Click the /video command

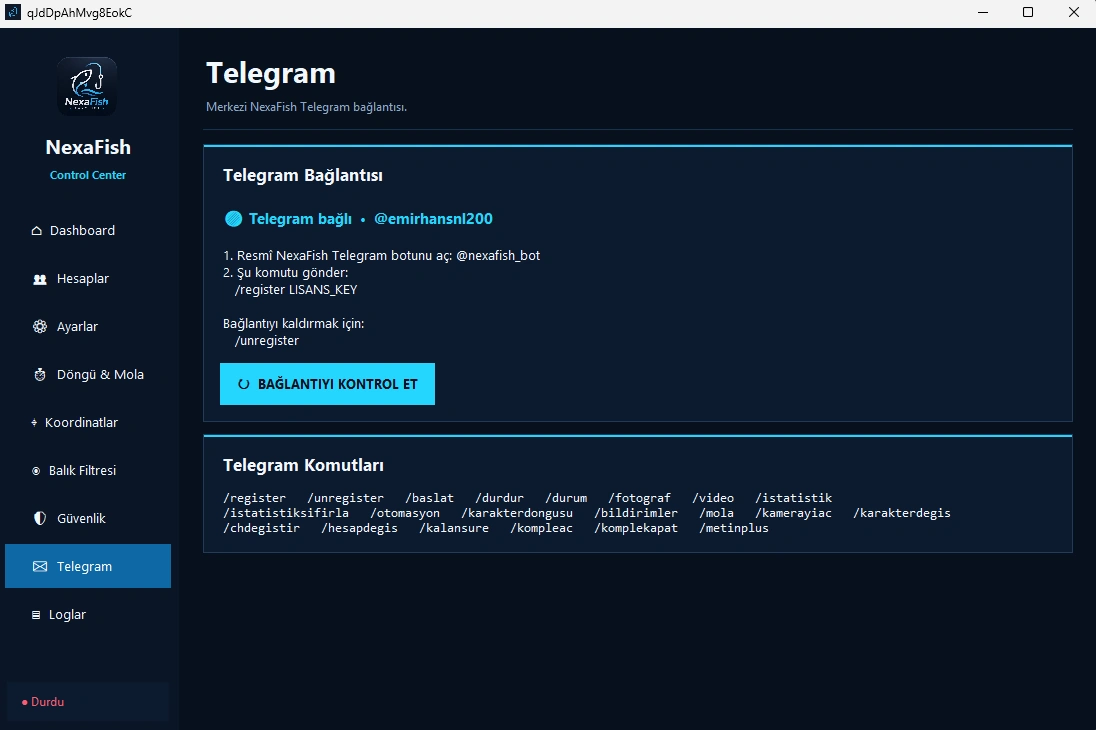713,498
